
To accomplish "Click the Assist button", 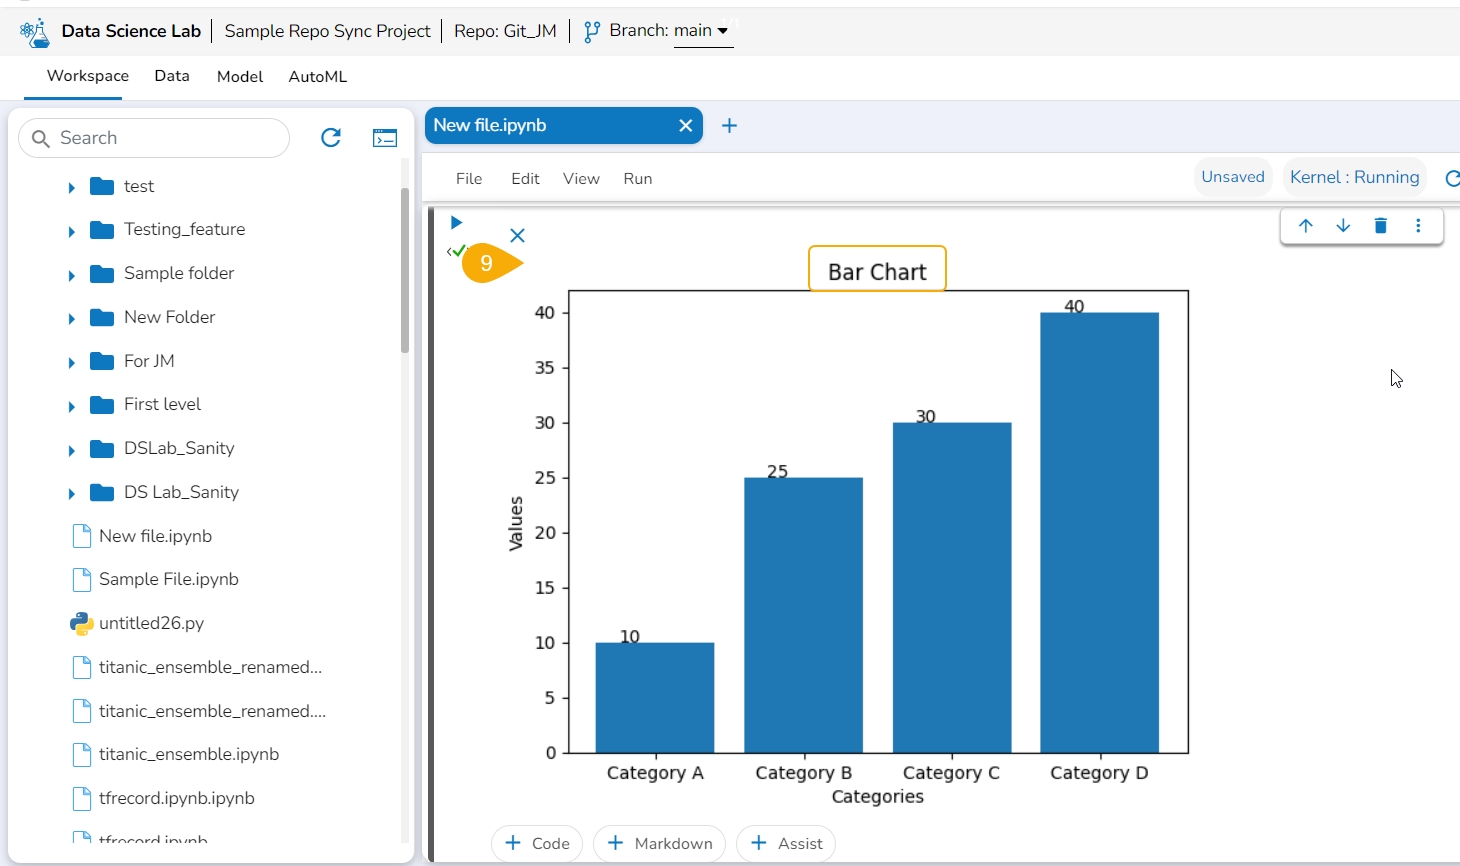I will click(x=786, y=843).
